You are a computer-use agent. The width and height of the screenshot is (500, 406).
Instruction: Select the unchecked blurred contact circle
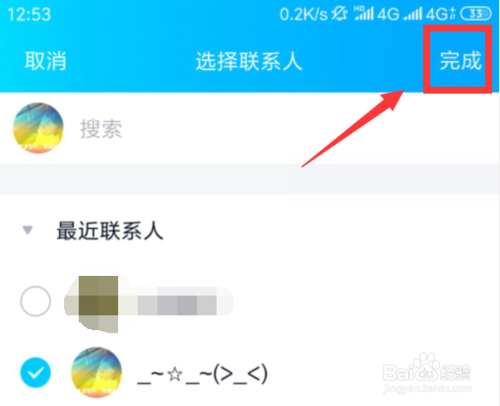(35, 301)
